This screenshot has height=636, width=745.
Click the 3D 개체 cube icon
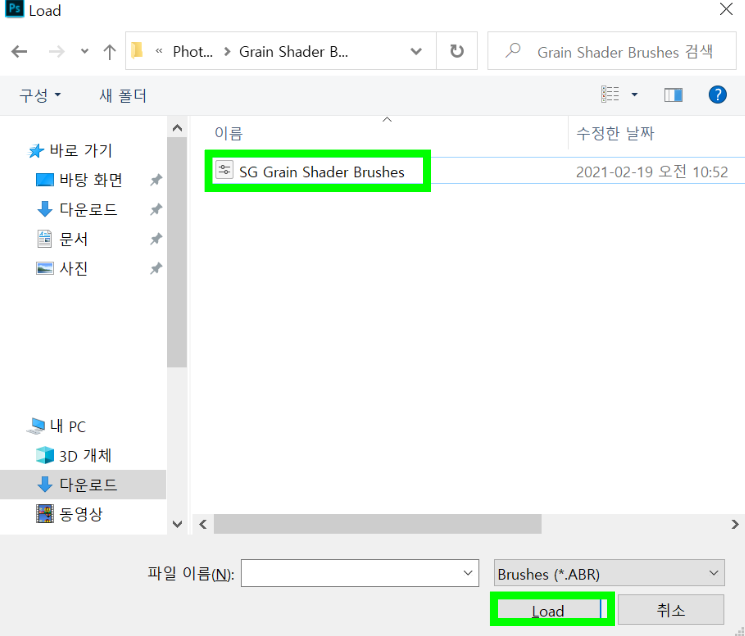45,455
